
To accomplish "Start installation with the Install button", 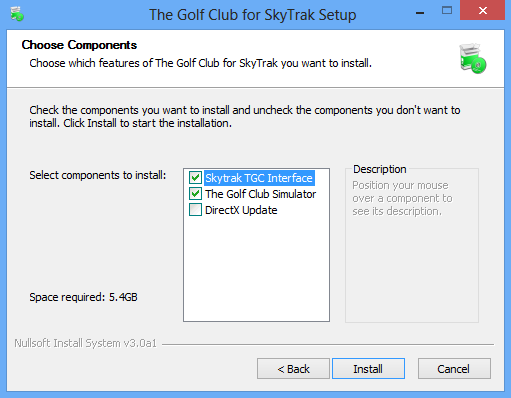I will click(x=368, y=369).
